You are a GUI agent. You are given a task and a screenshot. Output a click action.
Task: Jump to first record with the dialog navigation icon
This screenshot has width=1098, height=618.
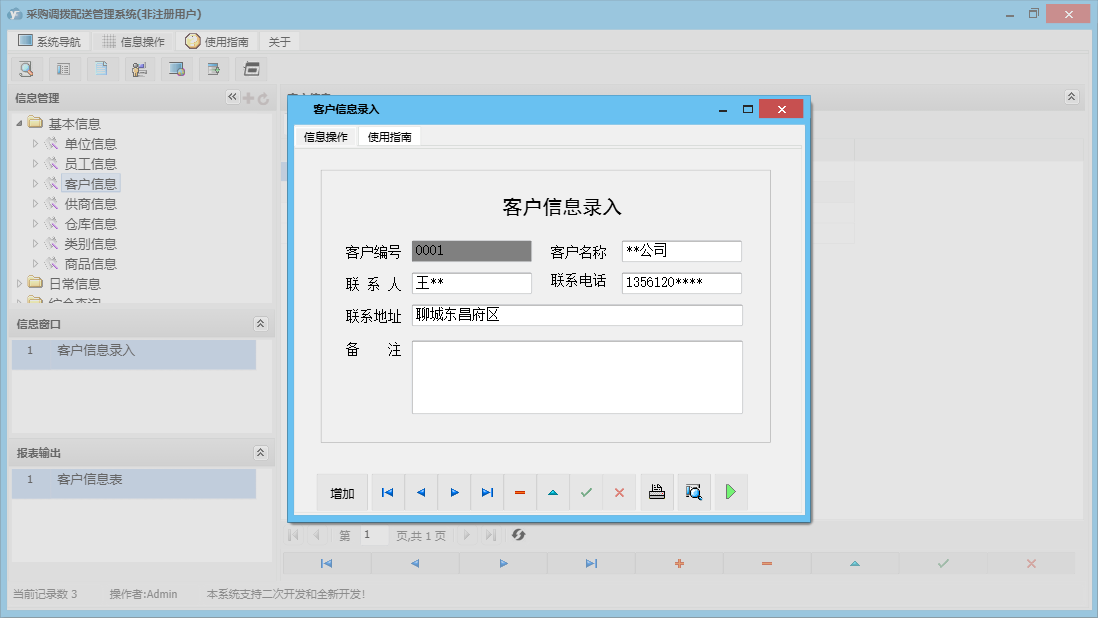[388, 491]
